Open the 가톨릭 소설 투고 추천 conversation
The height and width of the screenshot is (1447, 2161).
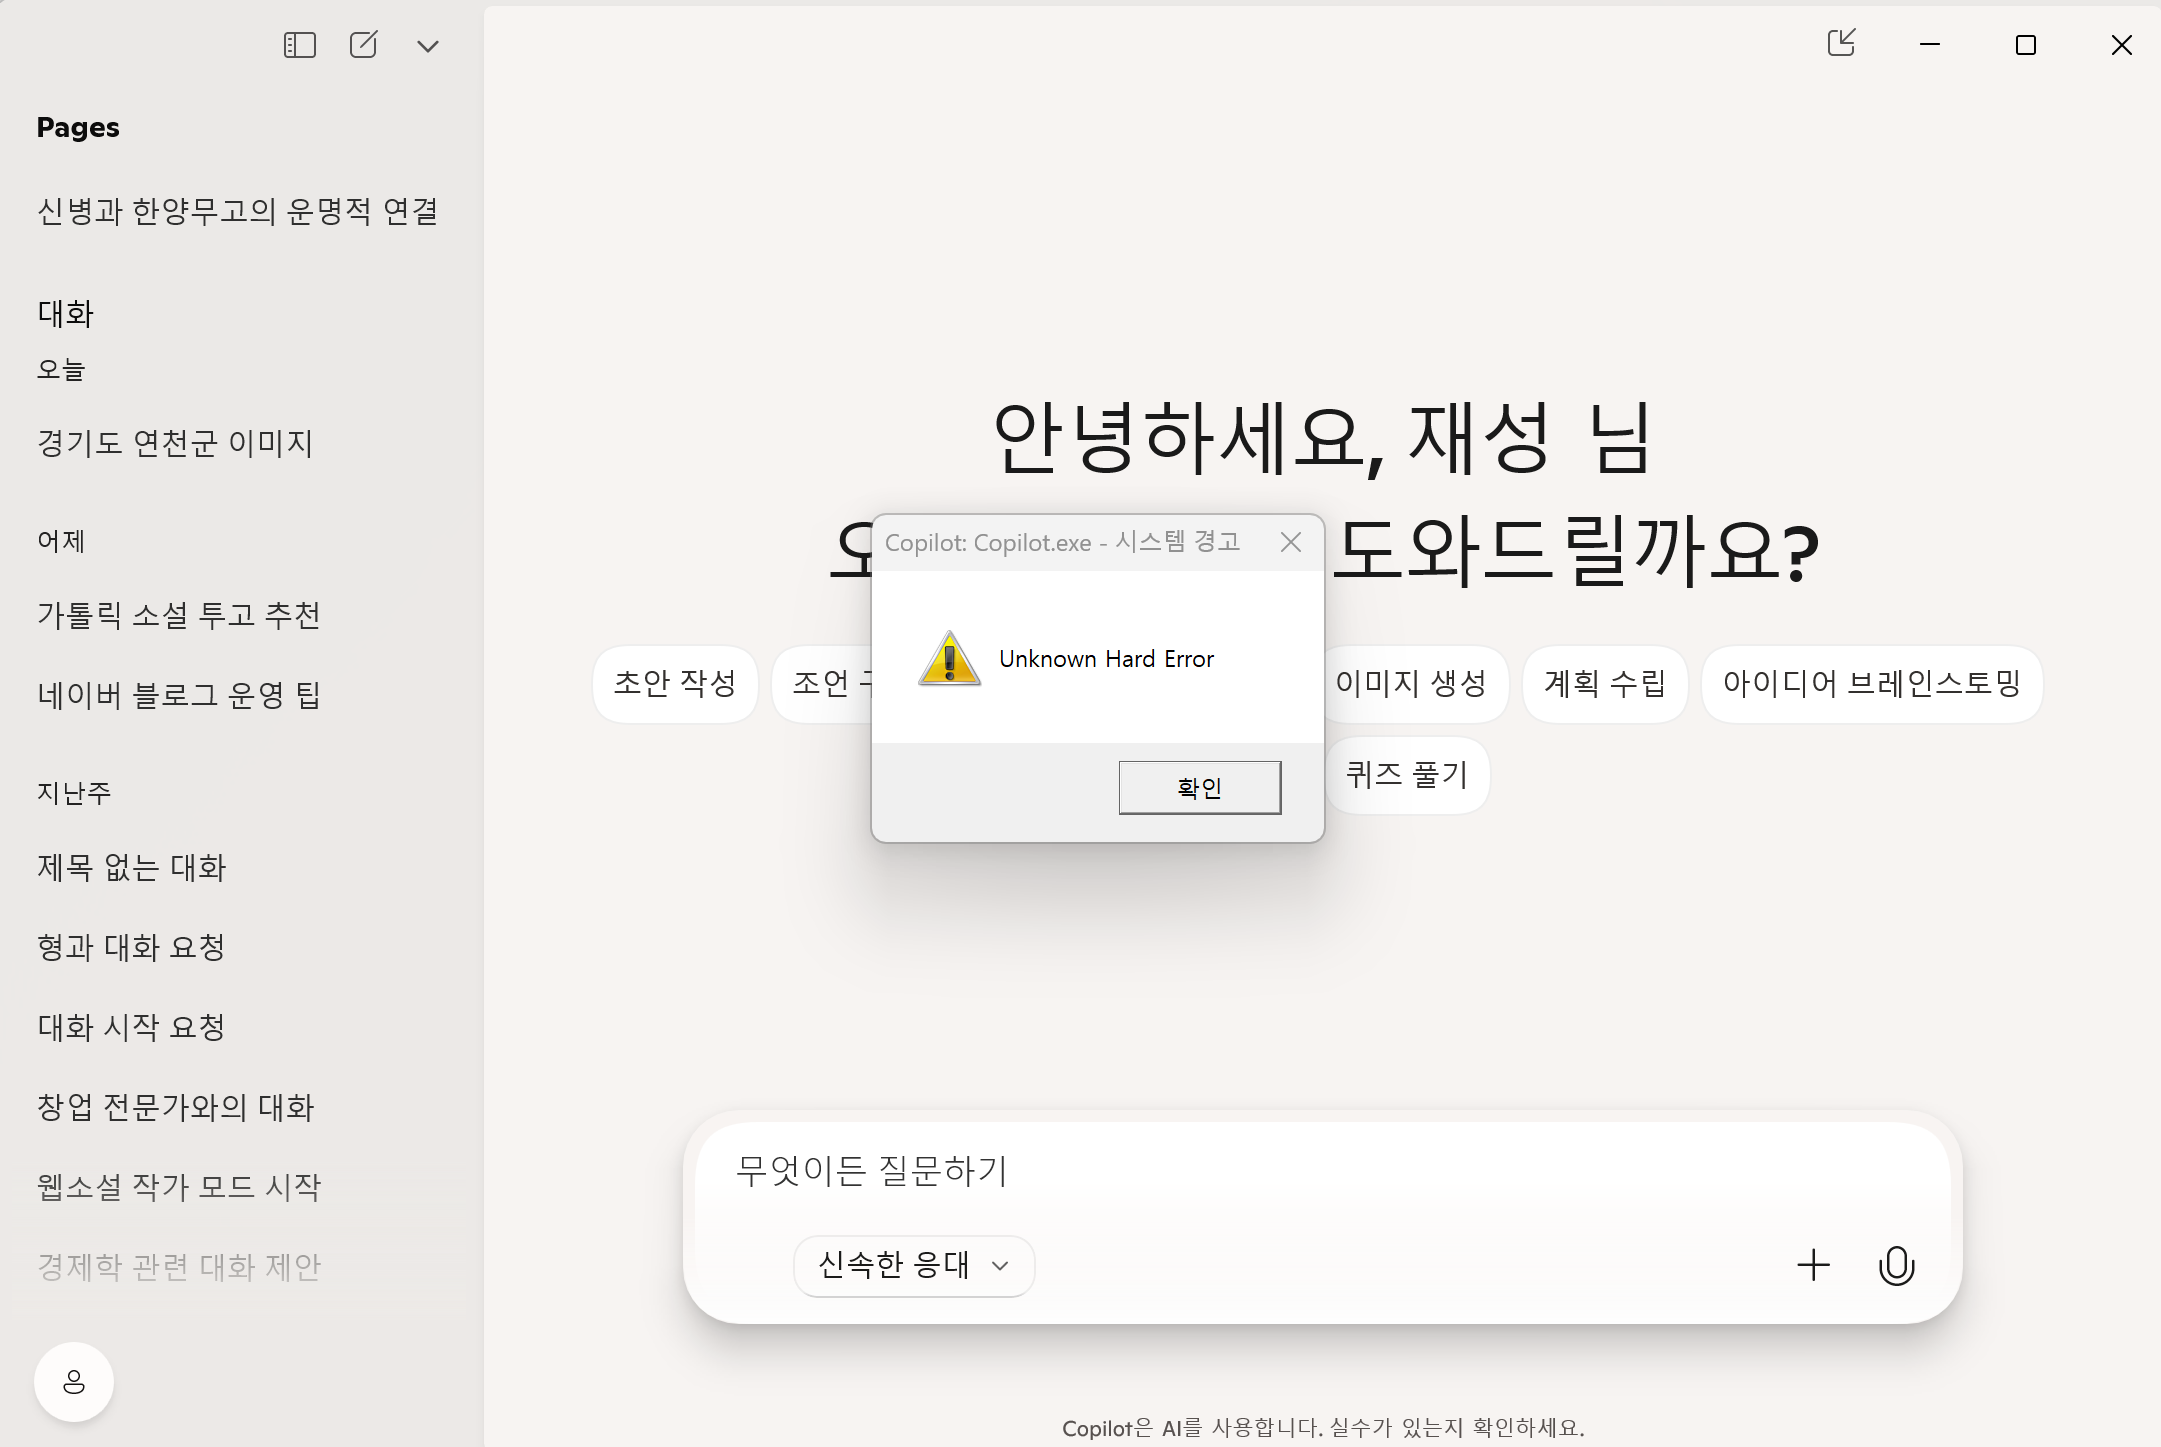point(179,615)
